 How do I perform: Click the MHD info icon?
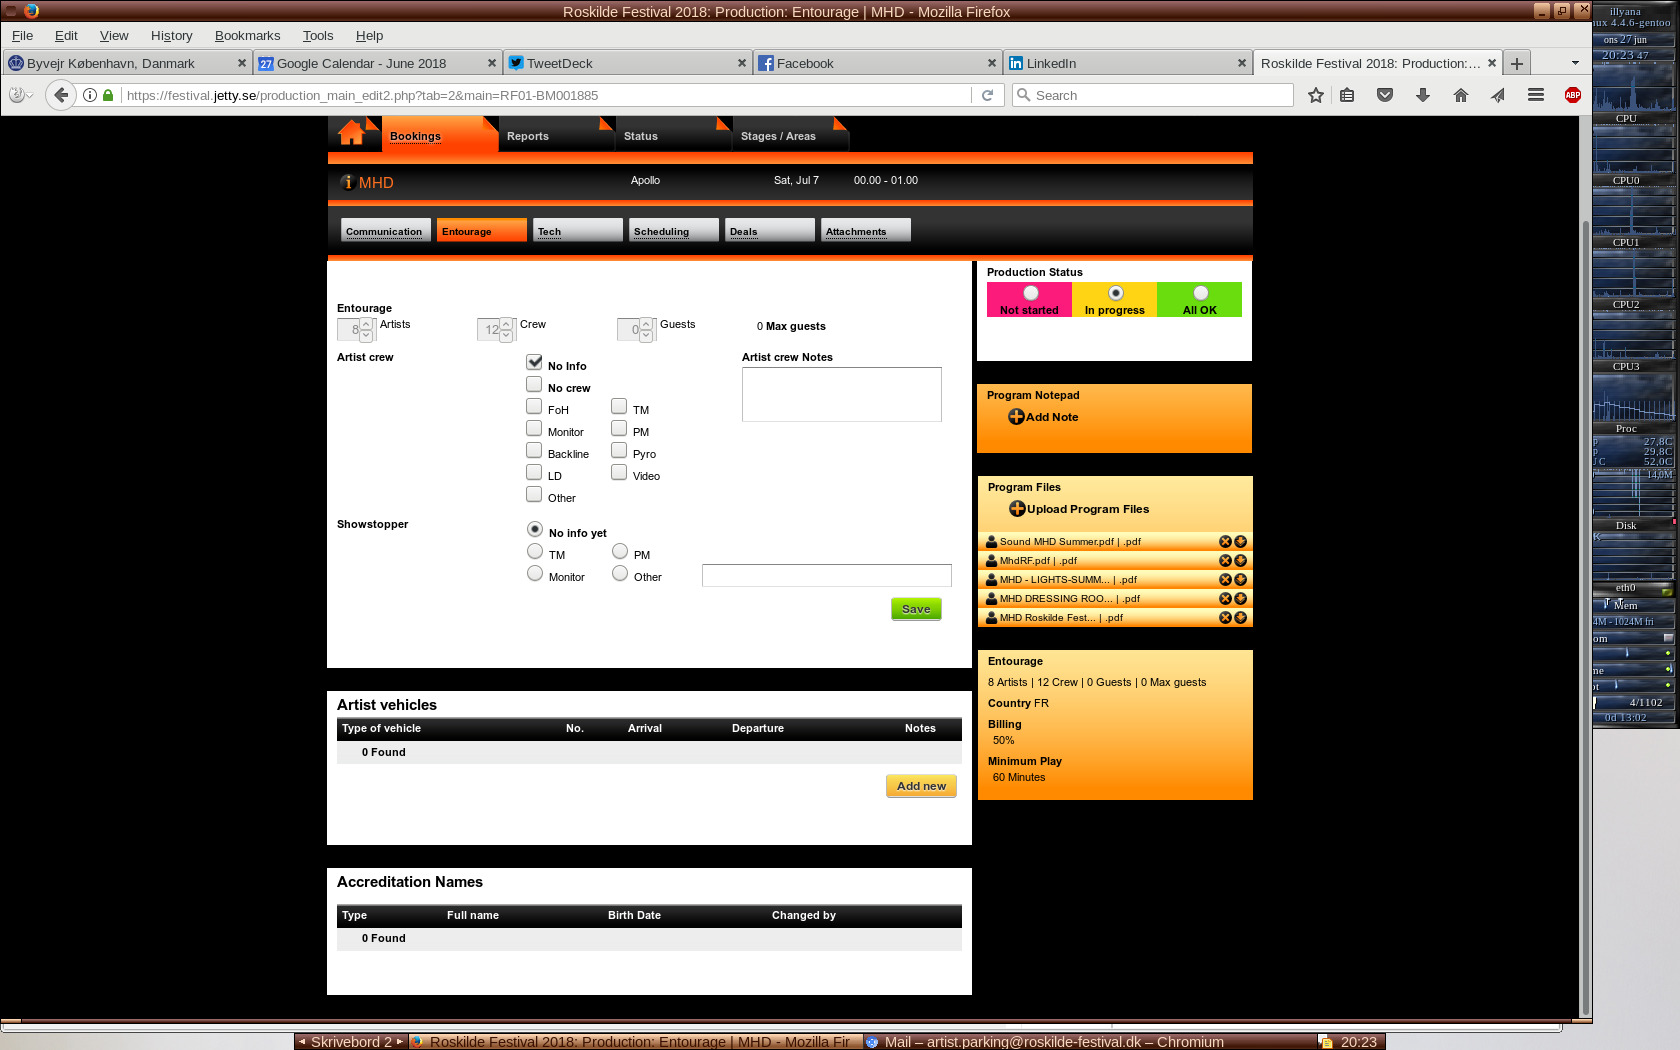point(347,182)
